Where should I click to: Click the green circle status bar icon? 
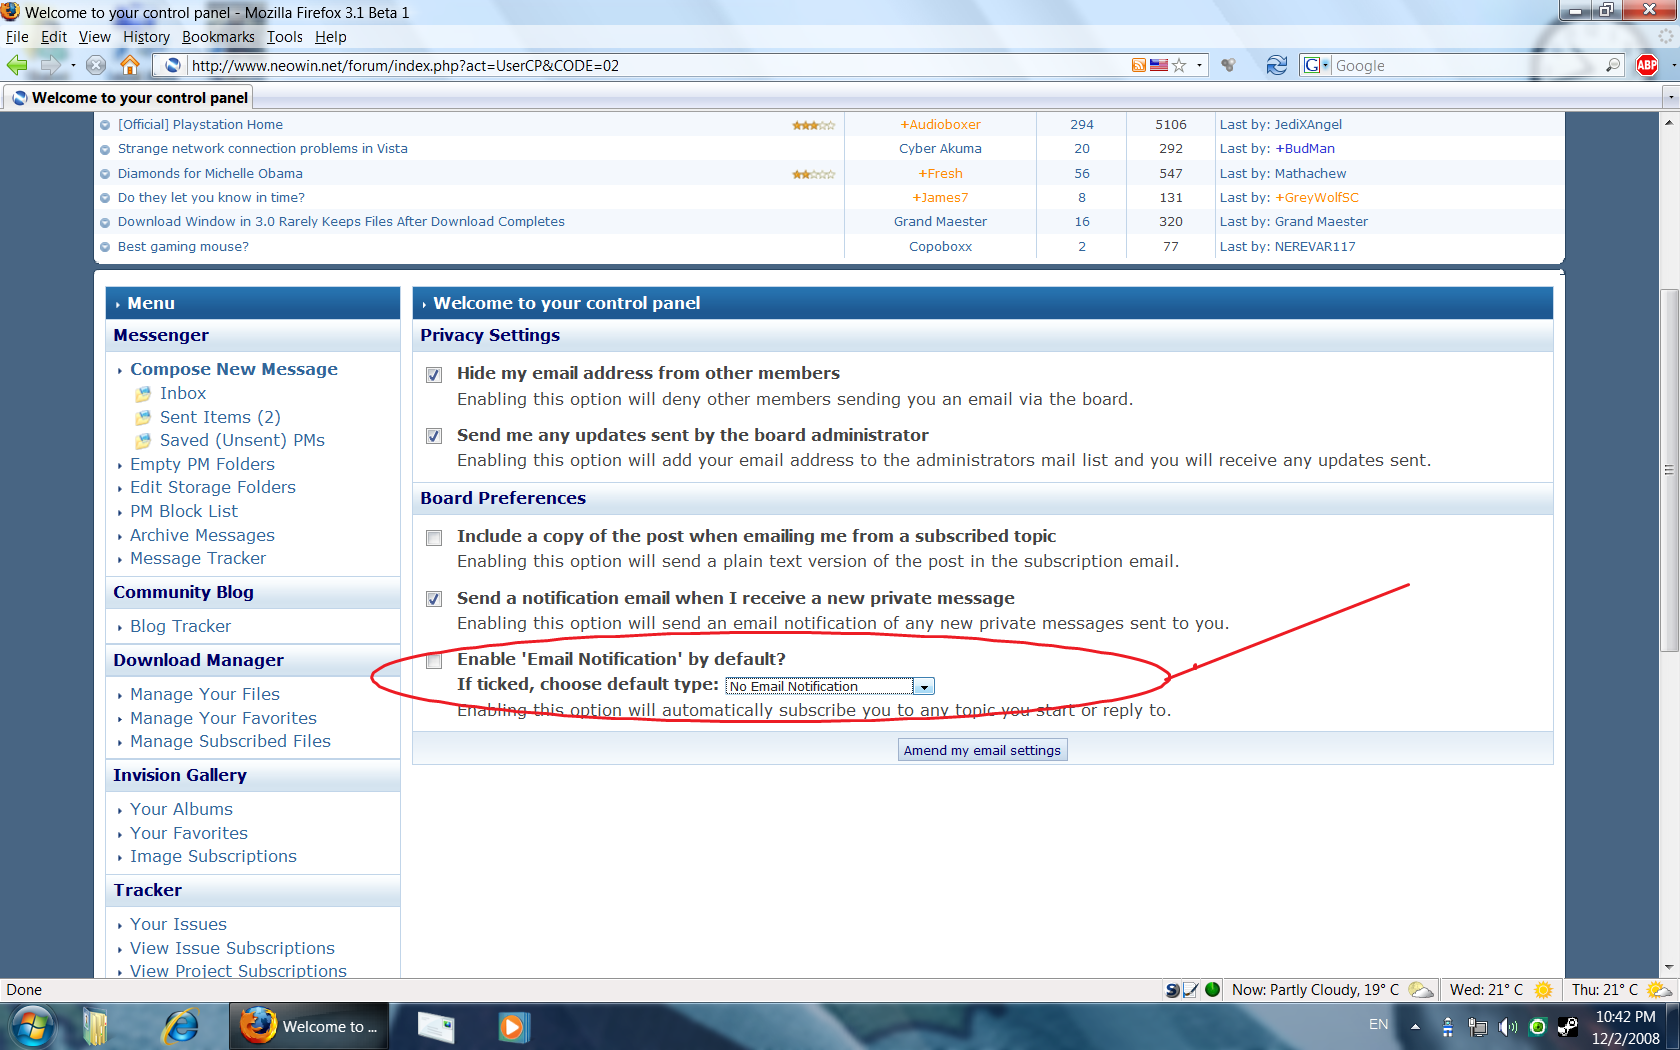pyautogui.click(x=1213, y=990)
